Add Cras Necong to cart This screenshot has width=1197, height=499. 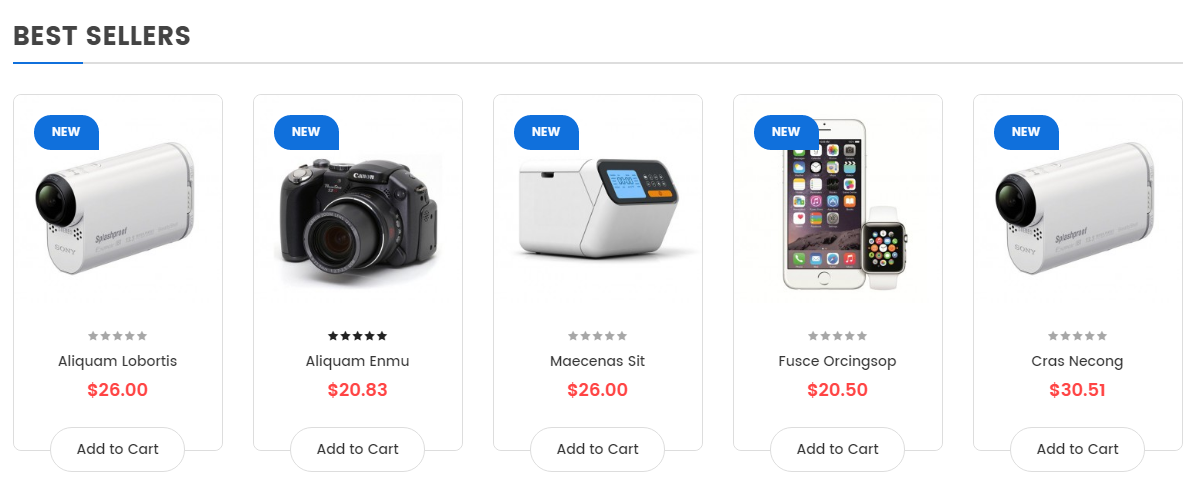click(x=1077, y=449)
